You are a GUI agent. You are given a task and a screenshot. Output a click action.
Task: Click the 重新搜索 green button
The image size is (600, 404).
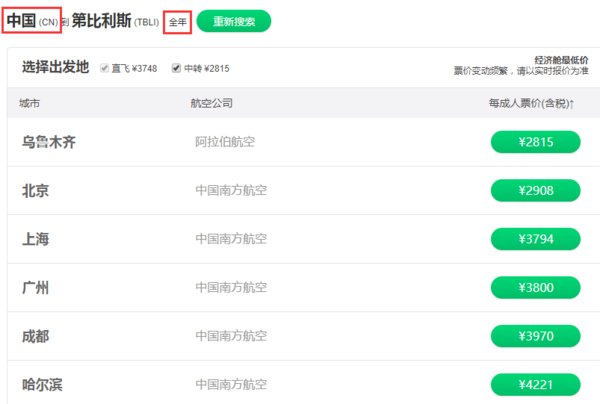coord(233,21)
